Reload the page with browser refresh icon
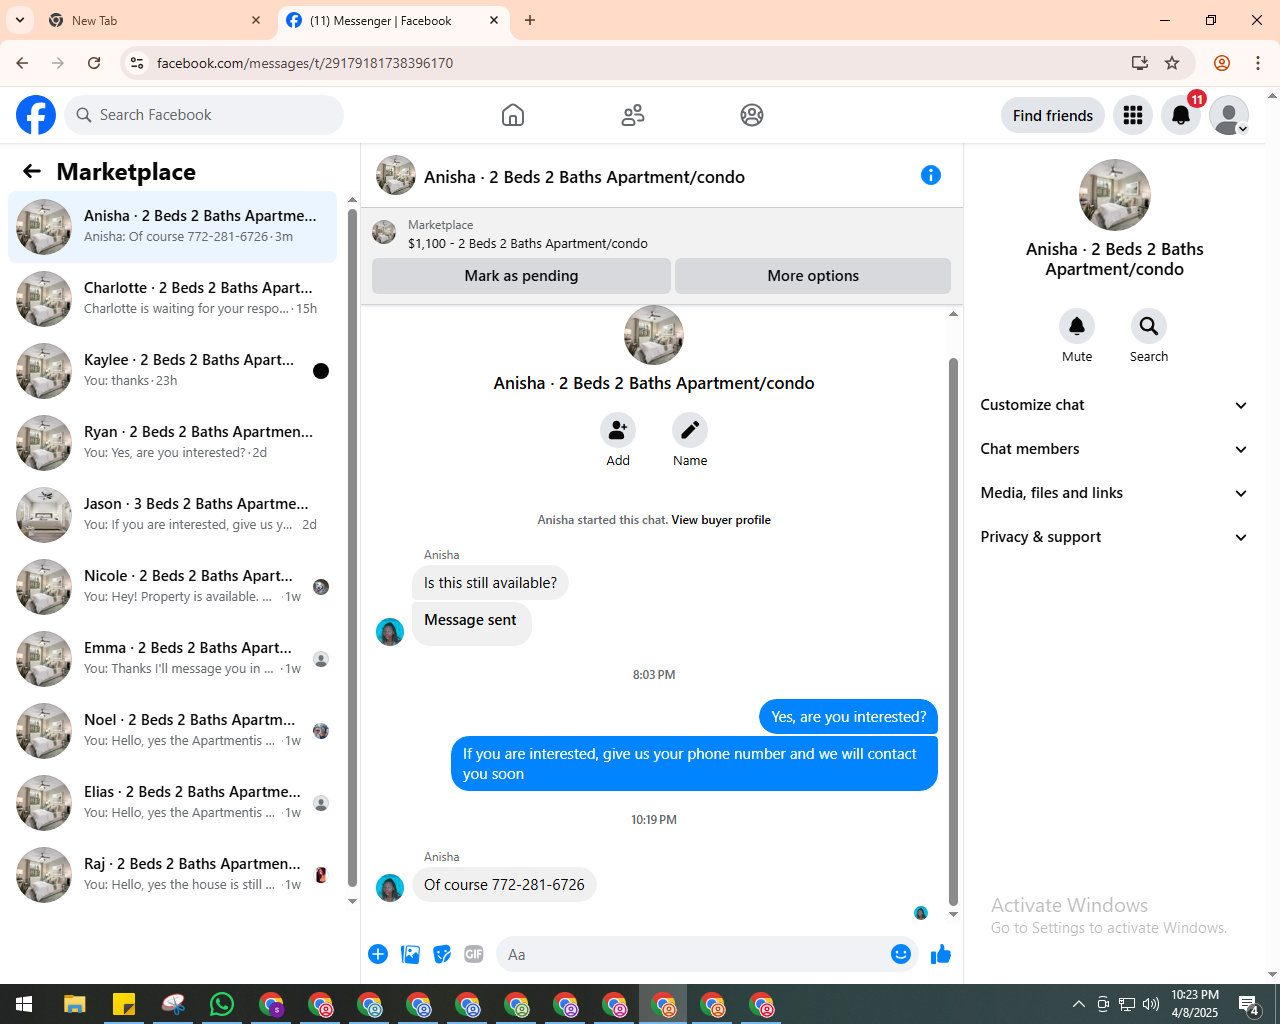 click(x=94, y=63)
